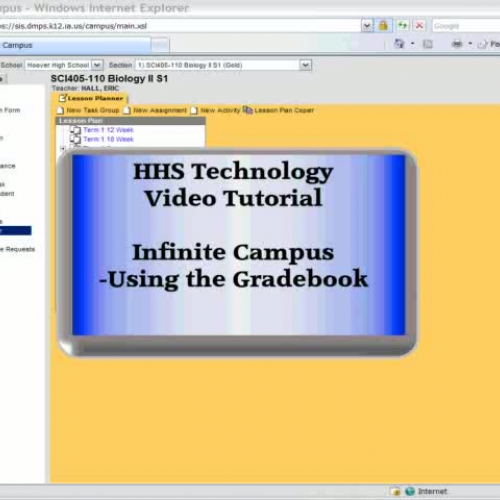Stop loading with the red X icon
The height and width of the screenshot is (500, 500).
(420, 25)
